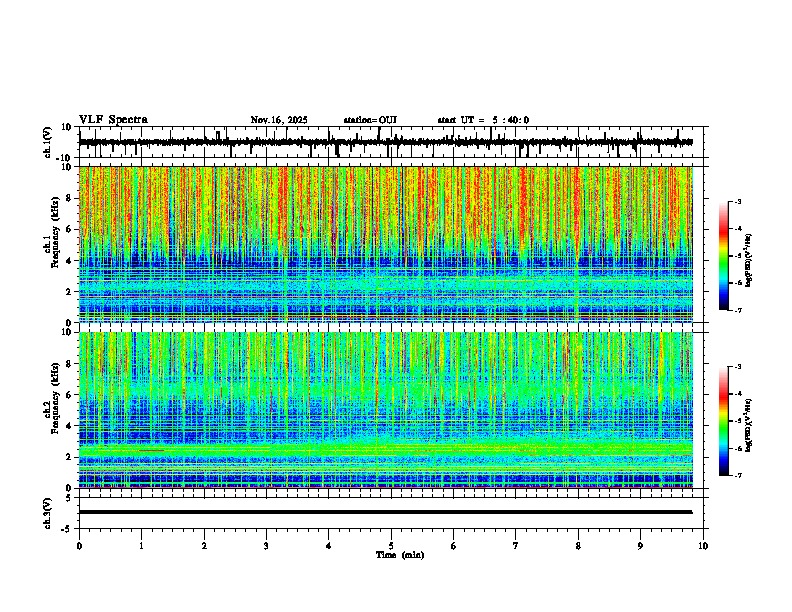This screenshot has height=612, width=792.
Task: Click the "start UT = 5 :40: 0" text
Action: (483, 120)
